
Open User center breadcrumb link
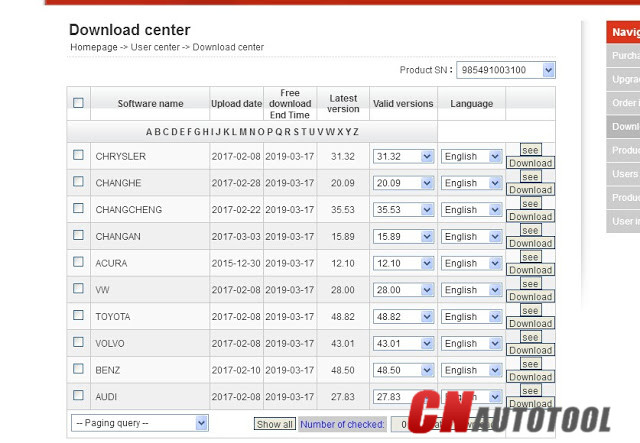(155, 47)
